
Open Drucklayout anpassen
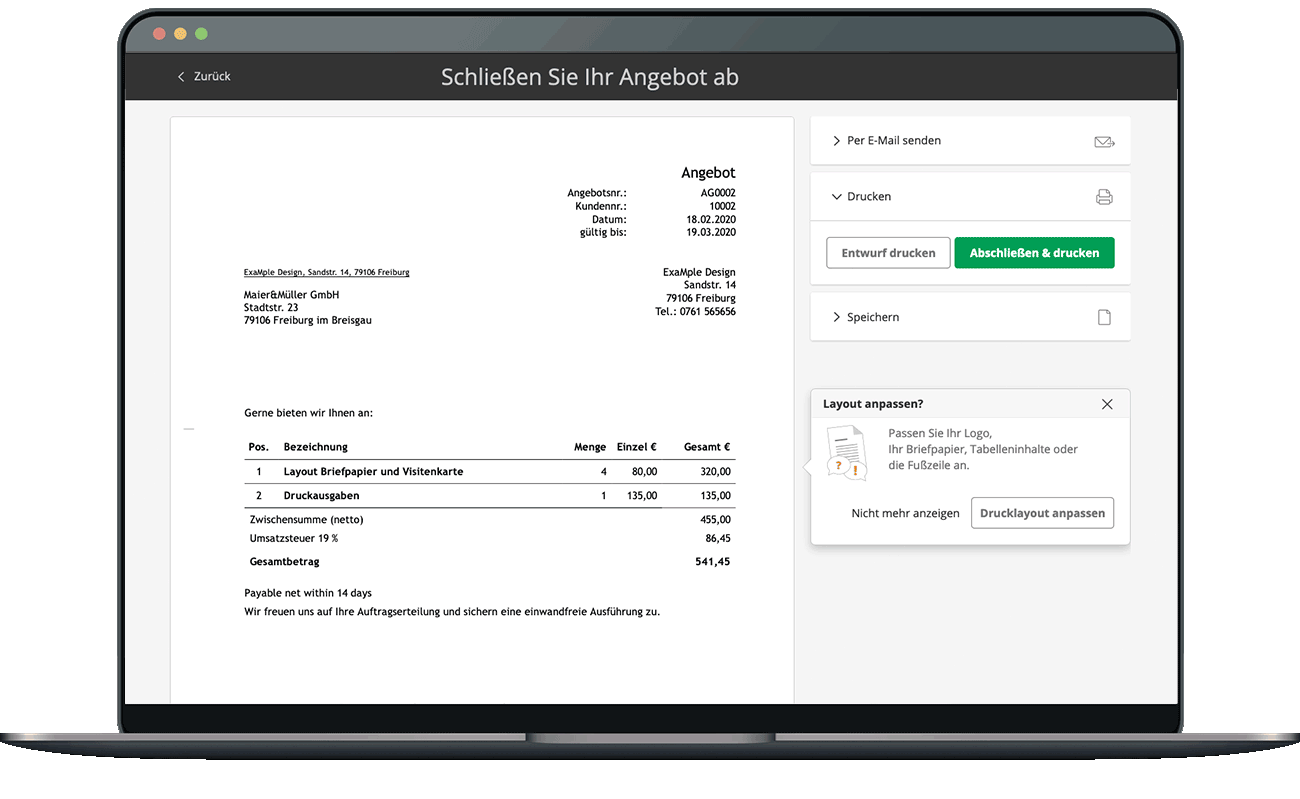pos(1042,513)
